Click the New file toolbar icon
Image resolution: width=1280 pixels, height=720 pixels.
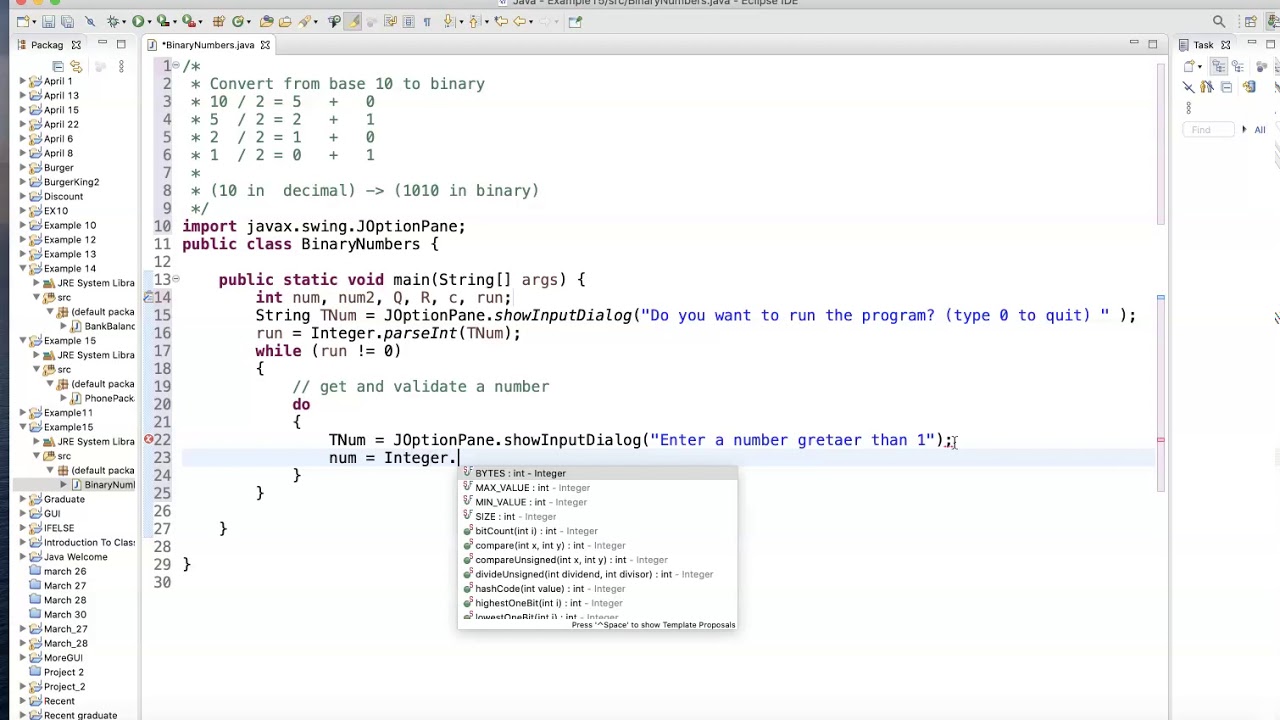tap(22, 21)
